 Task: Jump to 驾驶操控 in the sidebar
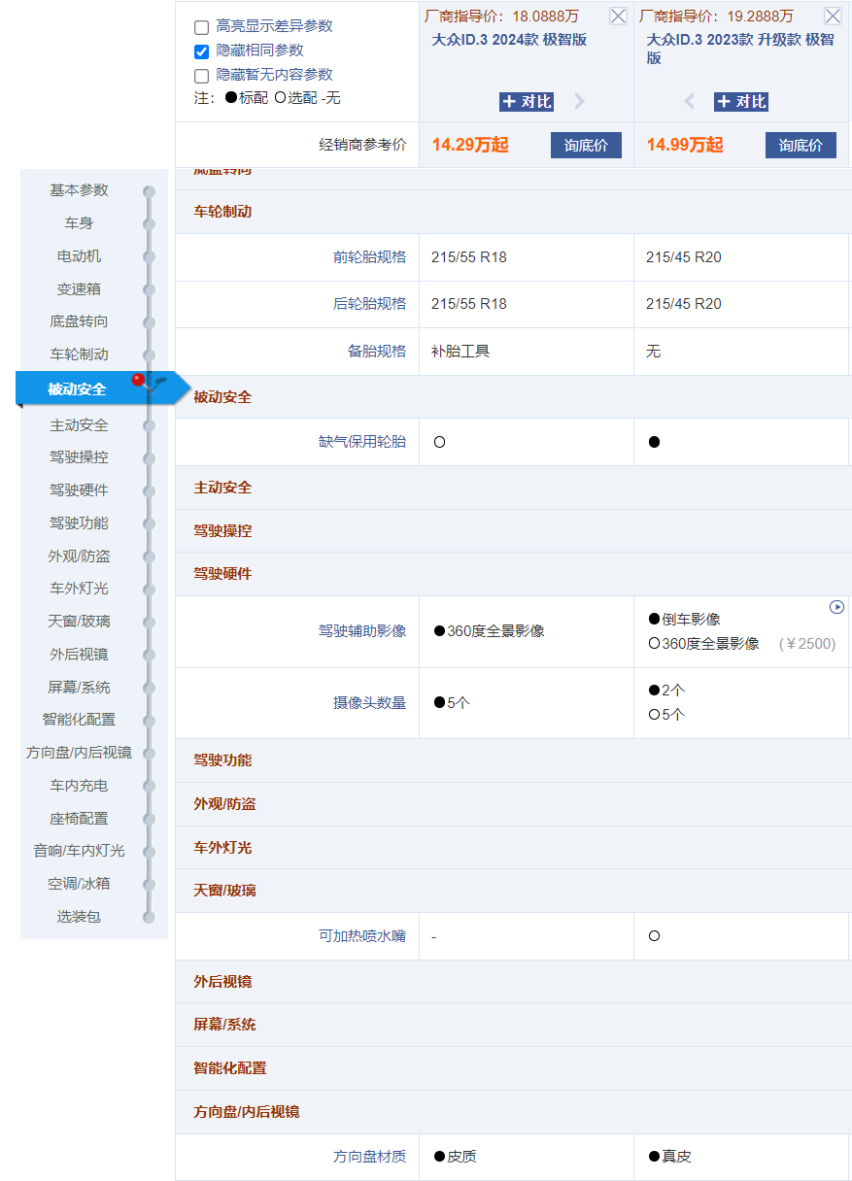click(x=79, y=457)
